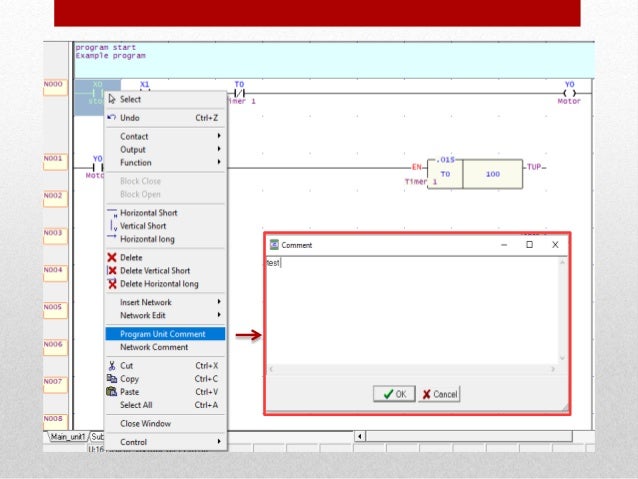Select Delete Horizontal long

click(x=165, y=284)
